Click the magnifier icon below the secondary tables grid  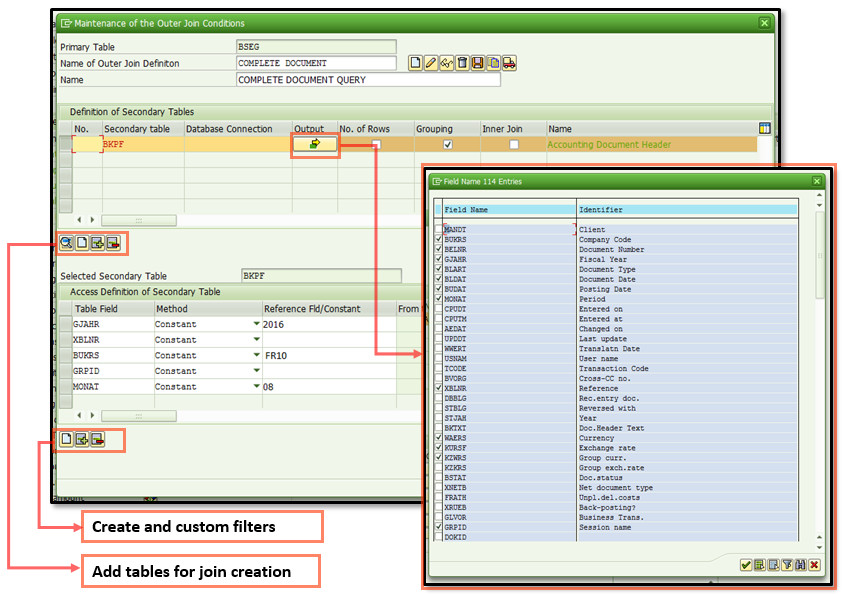pyautogui.click(x=66, y=243)
